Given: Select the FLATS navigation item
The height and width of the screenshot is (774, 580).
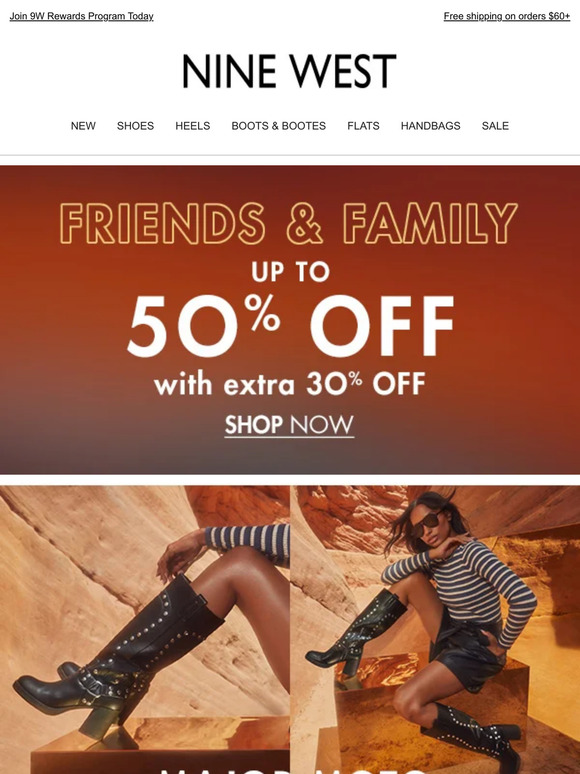Looking at the screenshot, I should [363, 126].
